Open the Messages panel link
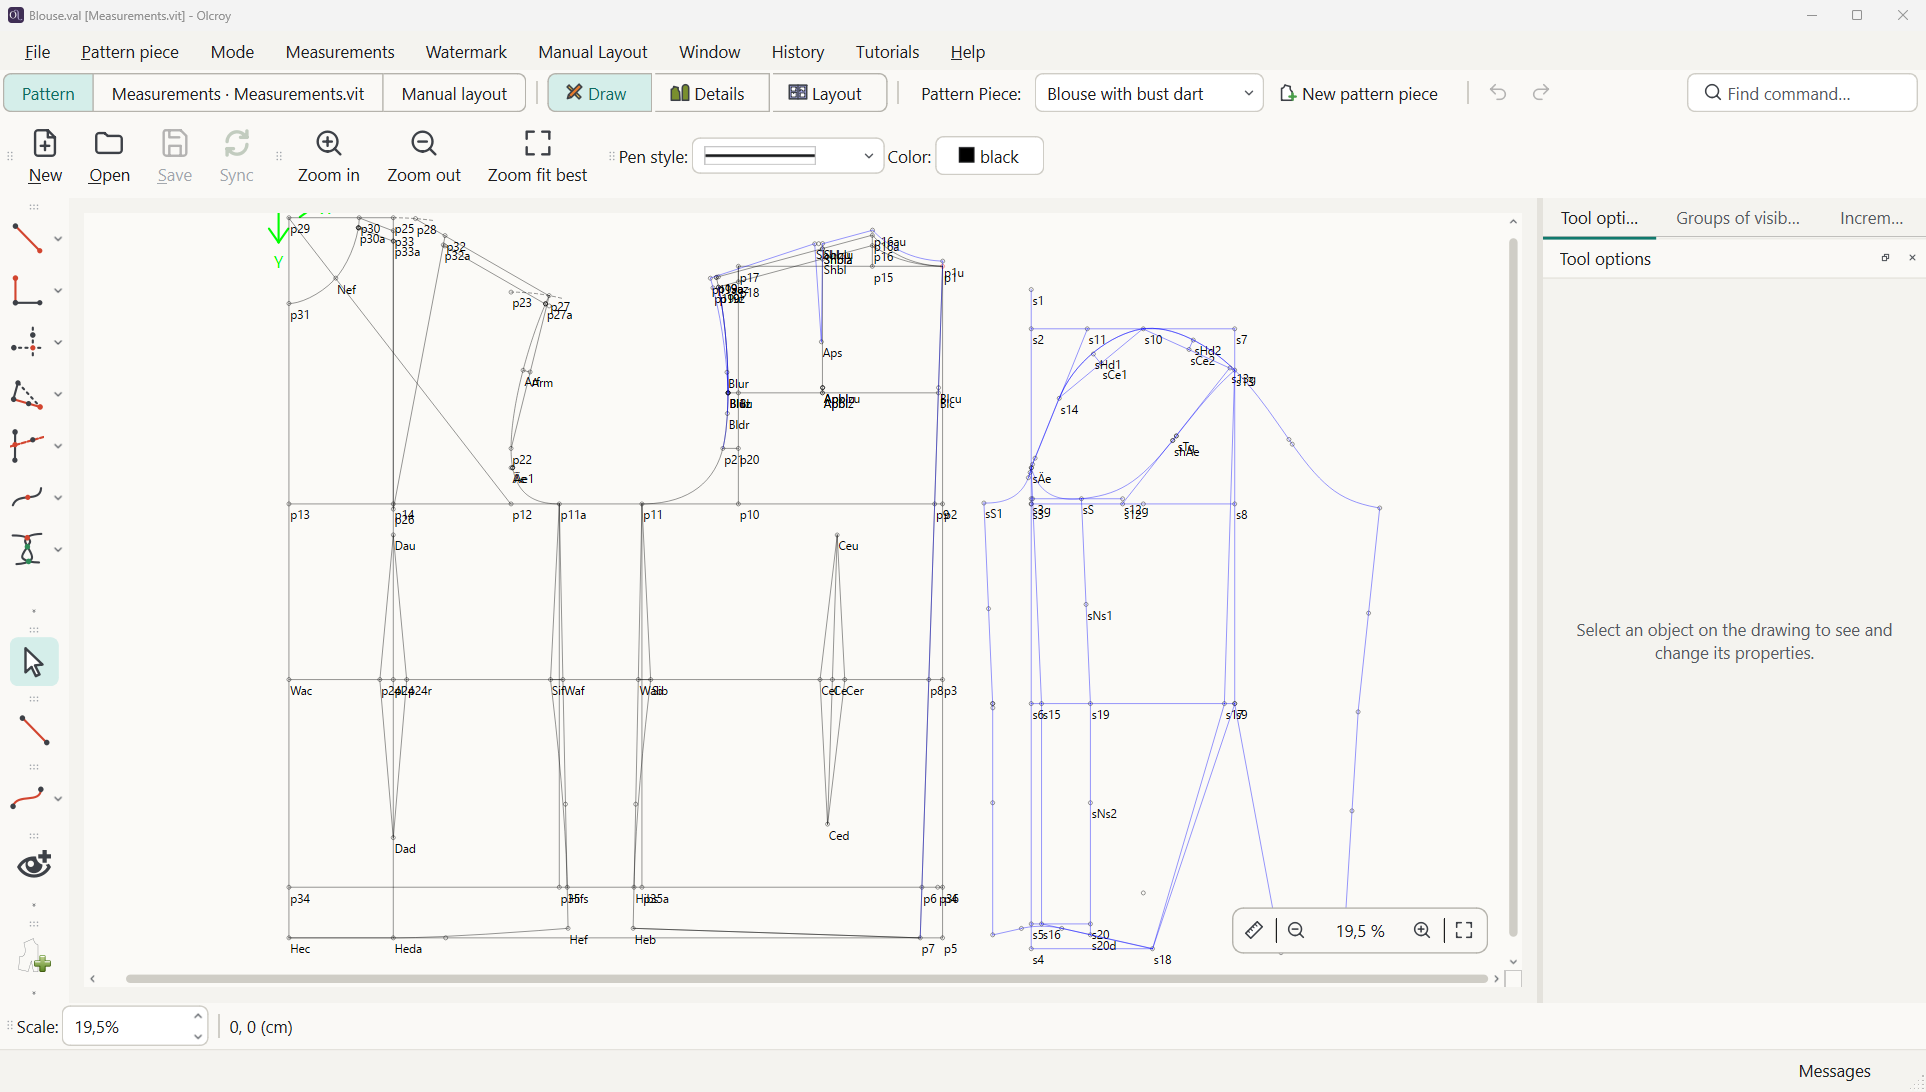 (1834, 1071)
